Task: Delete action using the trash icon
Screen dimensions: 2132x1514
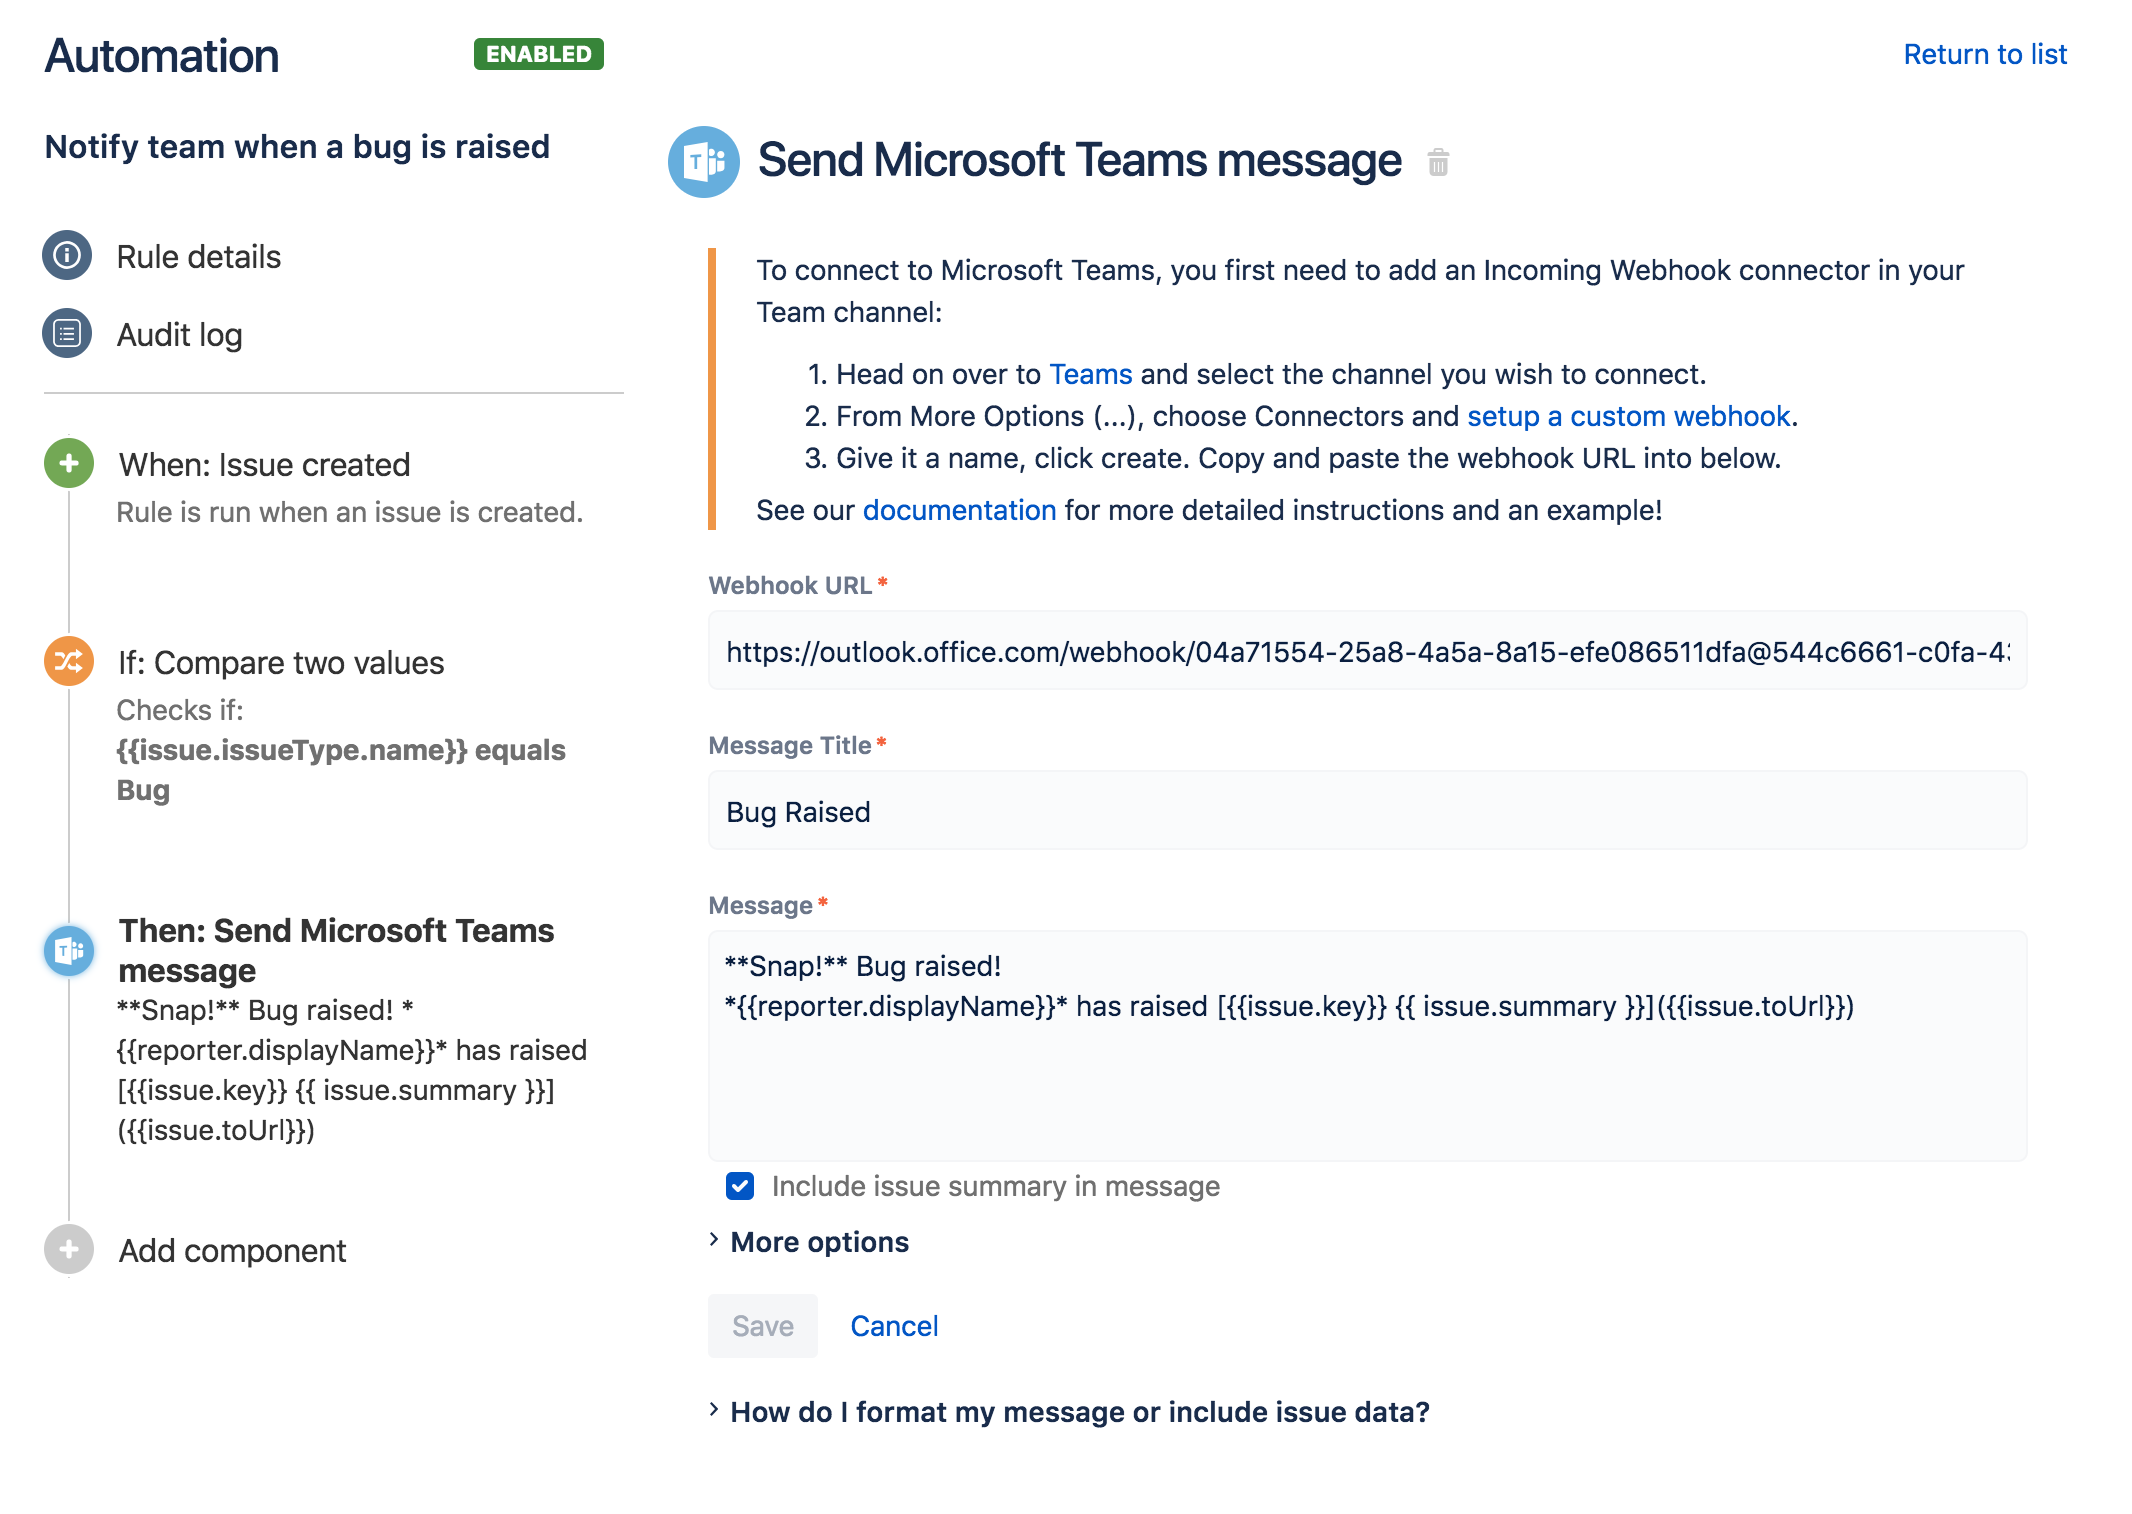Action: coord(1438,162)
